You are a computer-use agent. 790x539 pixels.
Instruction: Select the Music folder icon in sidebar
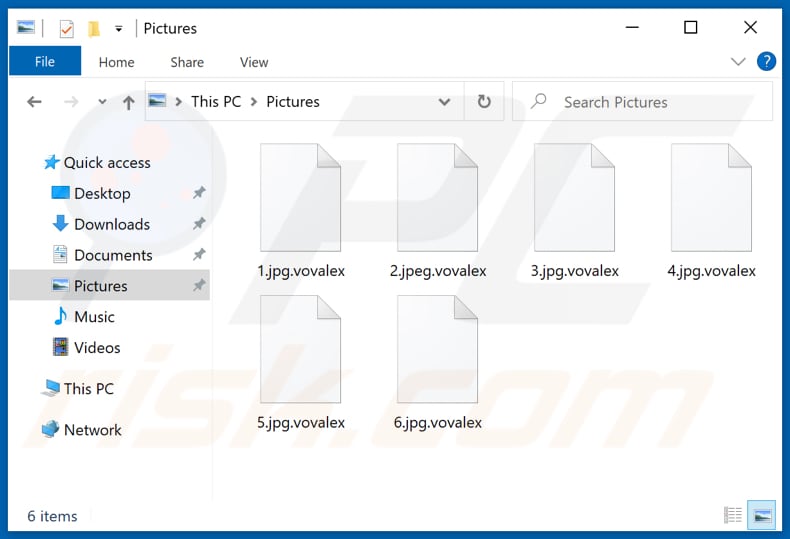(x=61, y=317)
